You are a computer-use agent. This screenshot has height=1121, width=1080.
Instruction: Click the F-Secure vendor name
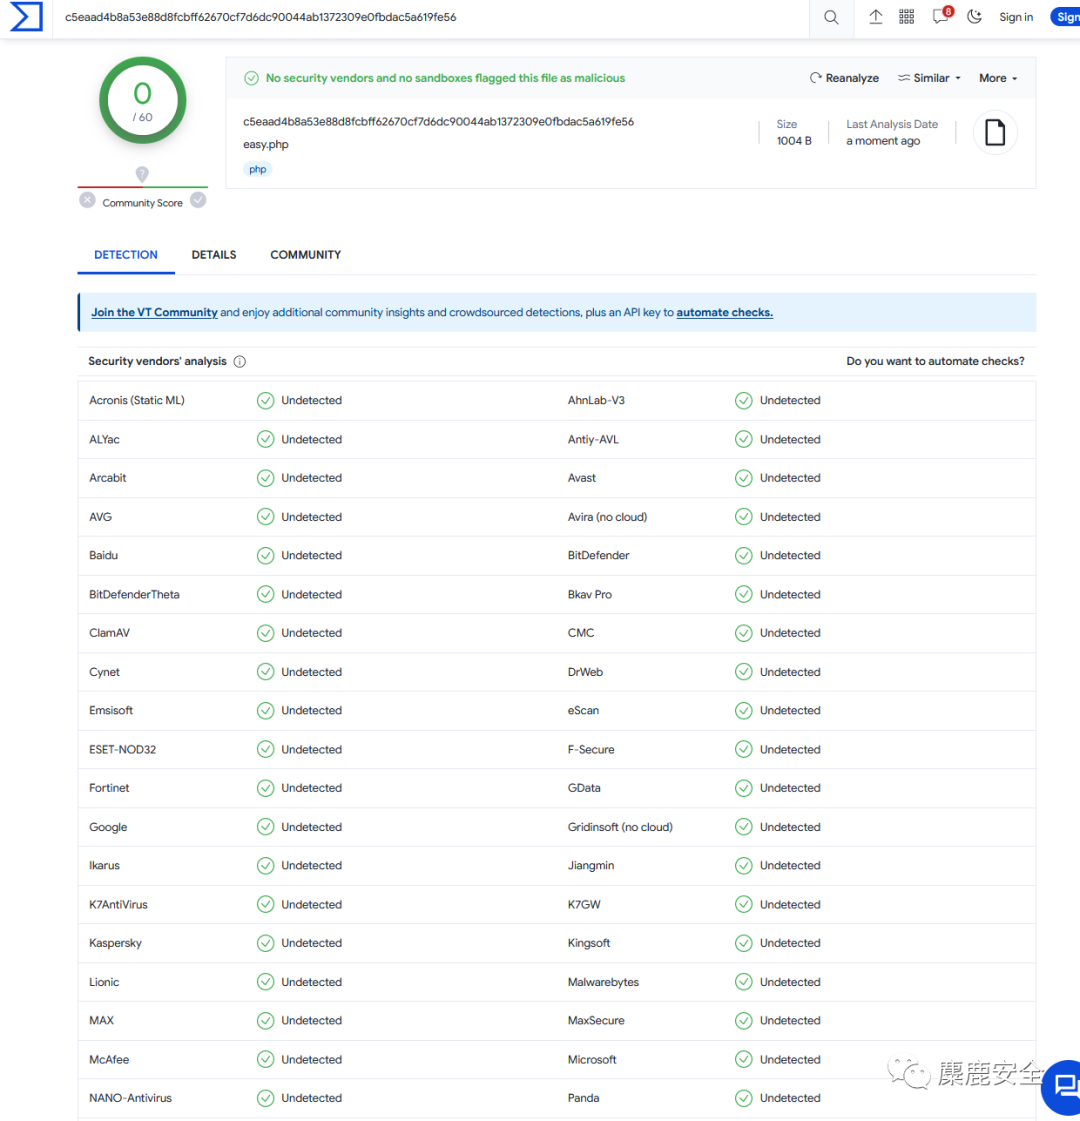(x=590, y=749)
